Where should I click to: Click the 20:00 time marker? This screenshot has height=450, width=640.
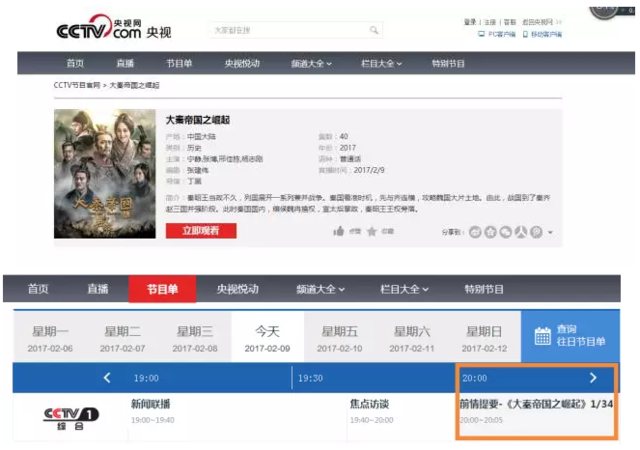tap(474, 378)
